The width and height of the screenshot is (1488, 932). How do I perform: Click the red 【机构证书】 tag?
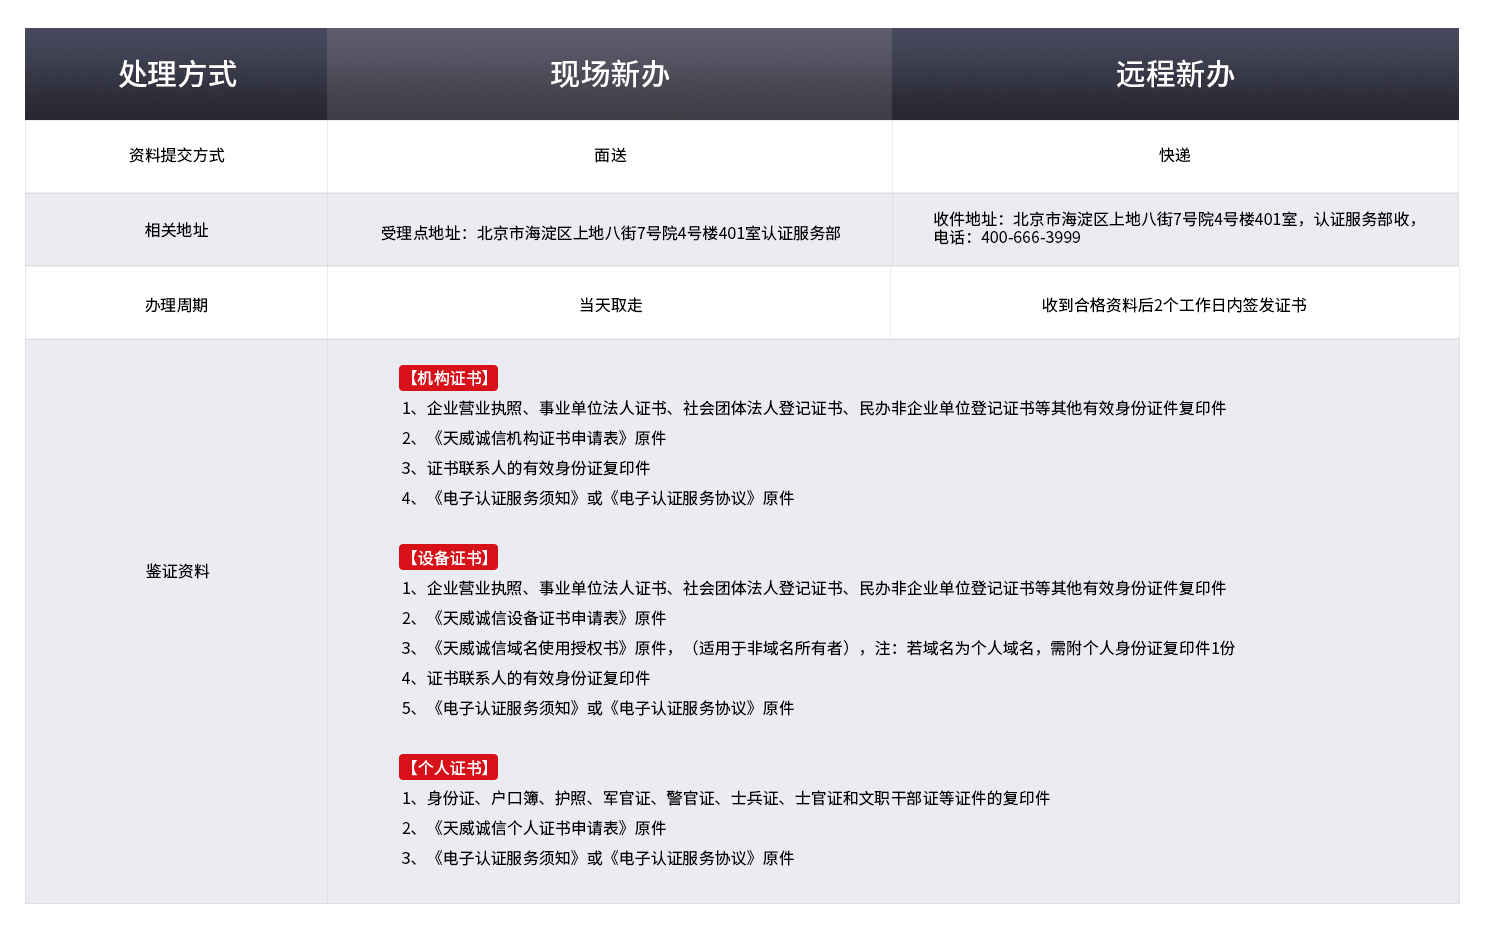pos(448,378)
